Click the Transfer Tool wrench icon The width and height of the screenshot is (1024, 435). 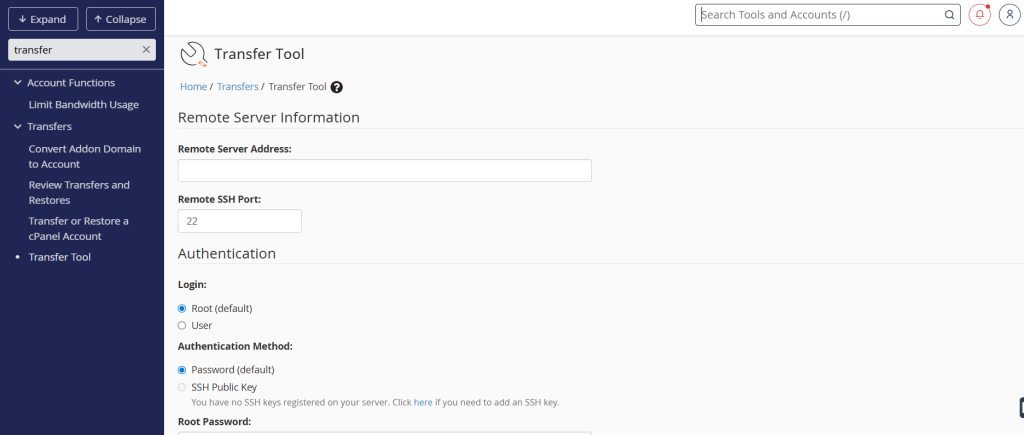click(193, 54)
